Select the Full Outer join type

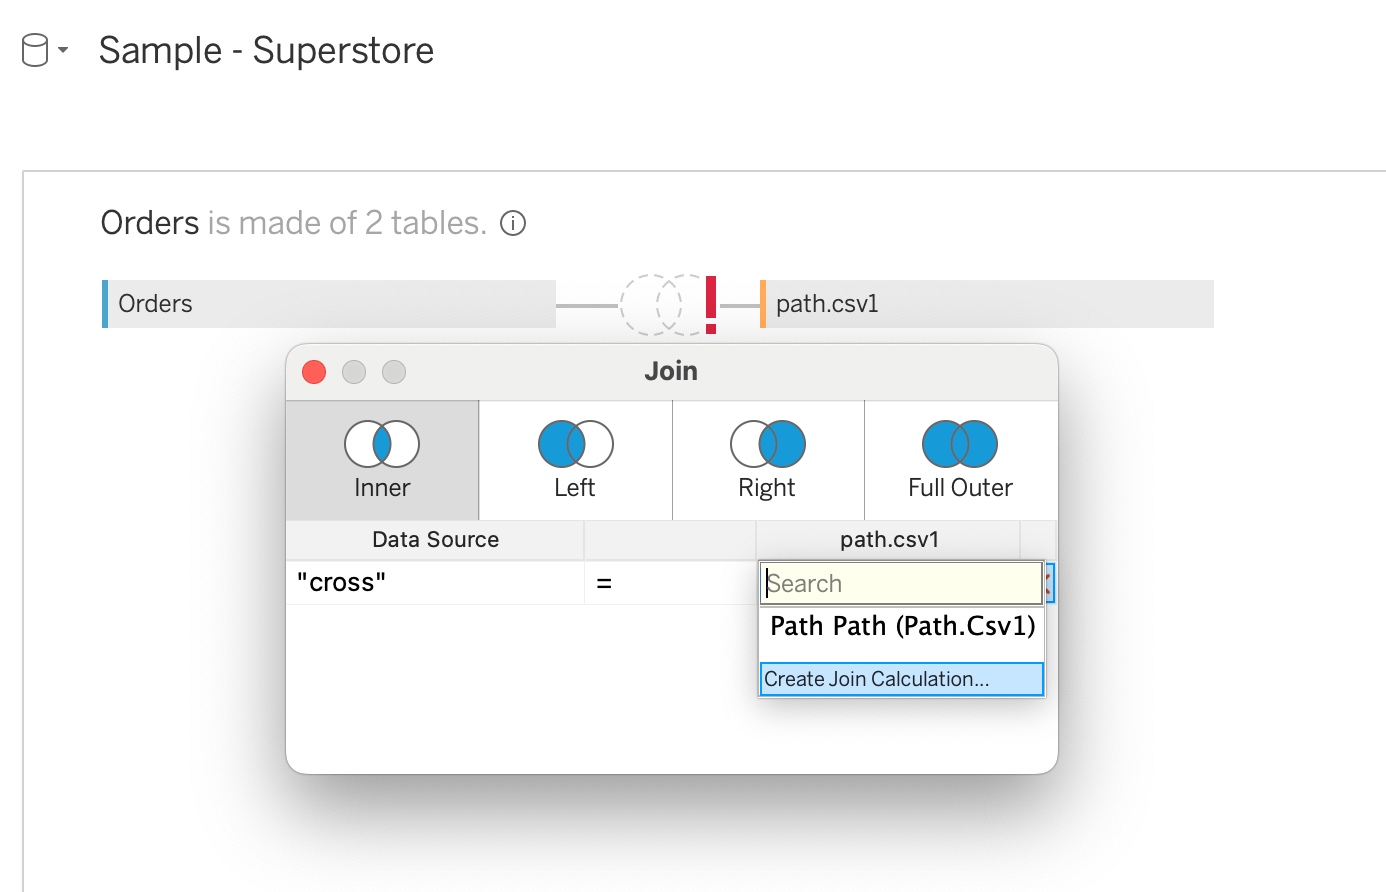click(x=960, y=461)
